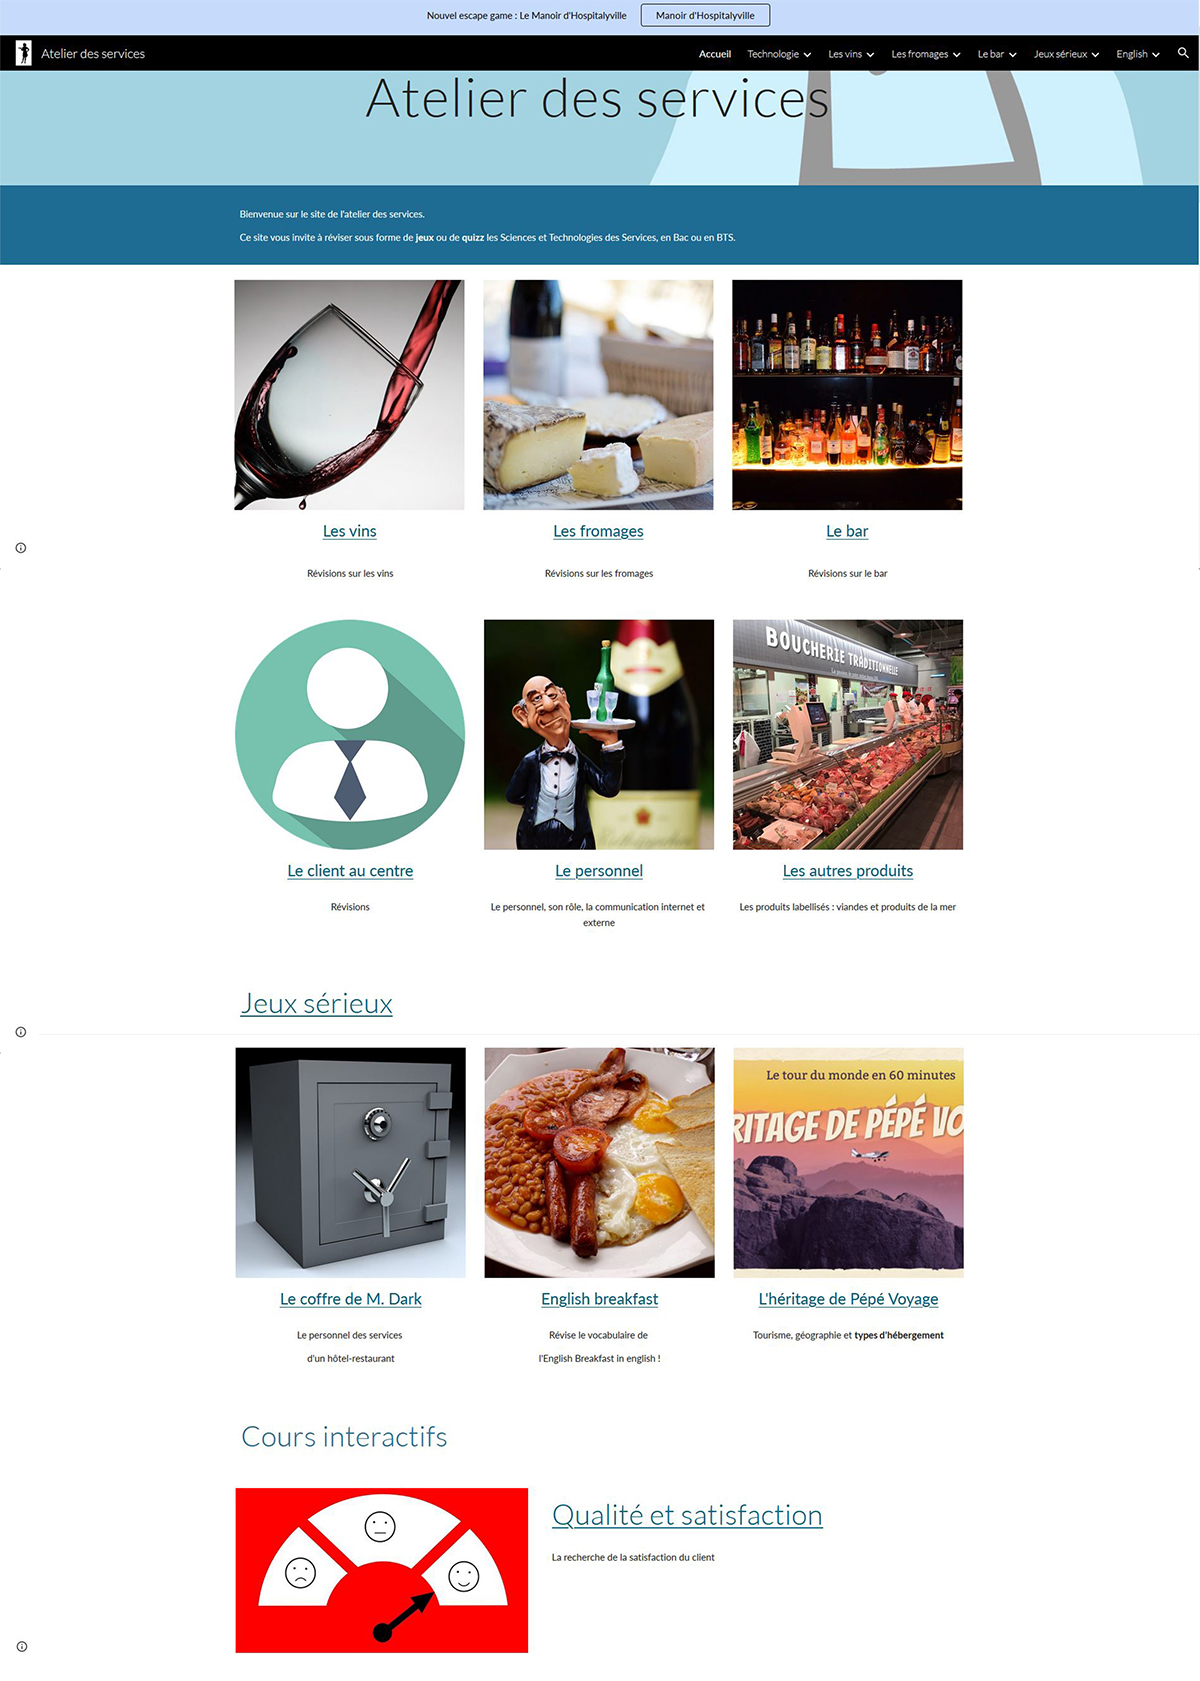
Task: Click the info icon beside Les vins row
Action: click(21, 548)
